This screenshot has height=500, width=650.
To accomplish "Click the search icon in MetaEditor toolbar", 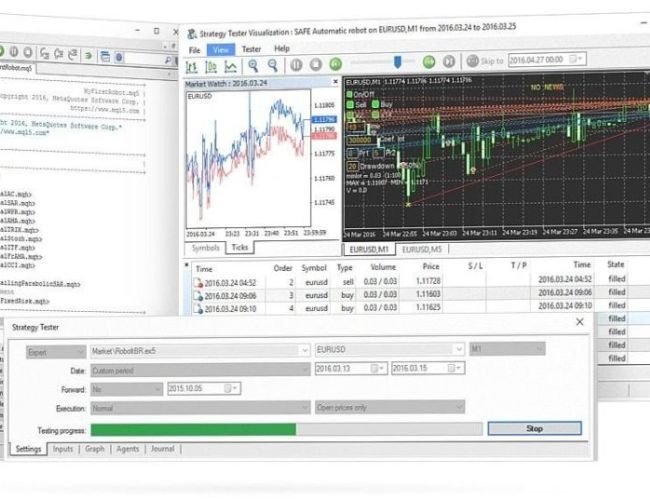I will point(168,60).
